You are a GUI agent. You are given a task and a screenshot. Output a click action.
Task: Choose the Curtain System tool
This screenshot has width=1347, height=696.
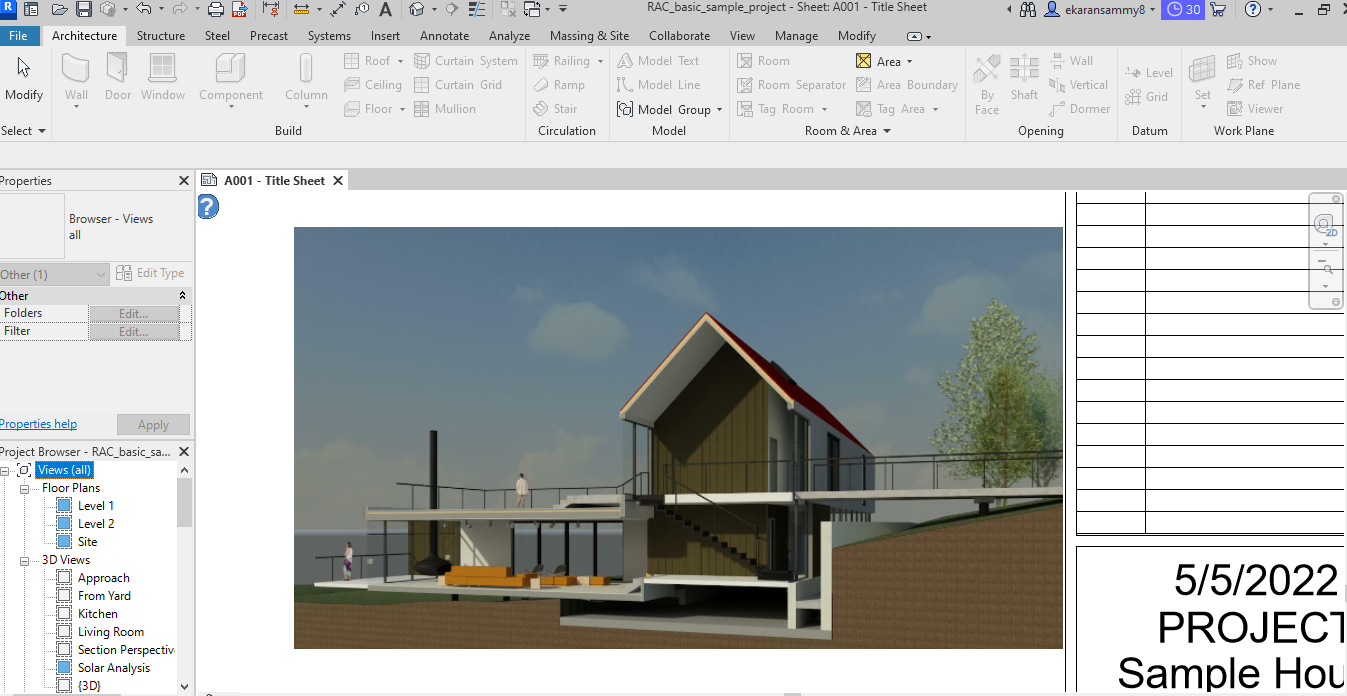tap(466, 61)
